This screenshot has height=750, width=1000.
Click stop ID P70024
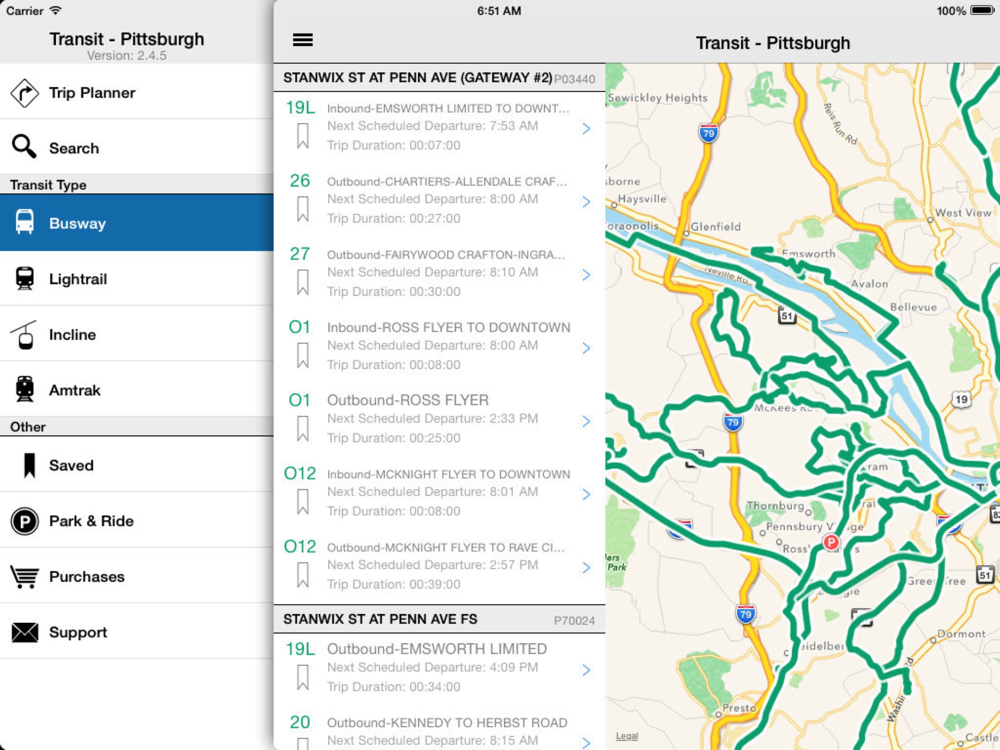575,621
